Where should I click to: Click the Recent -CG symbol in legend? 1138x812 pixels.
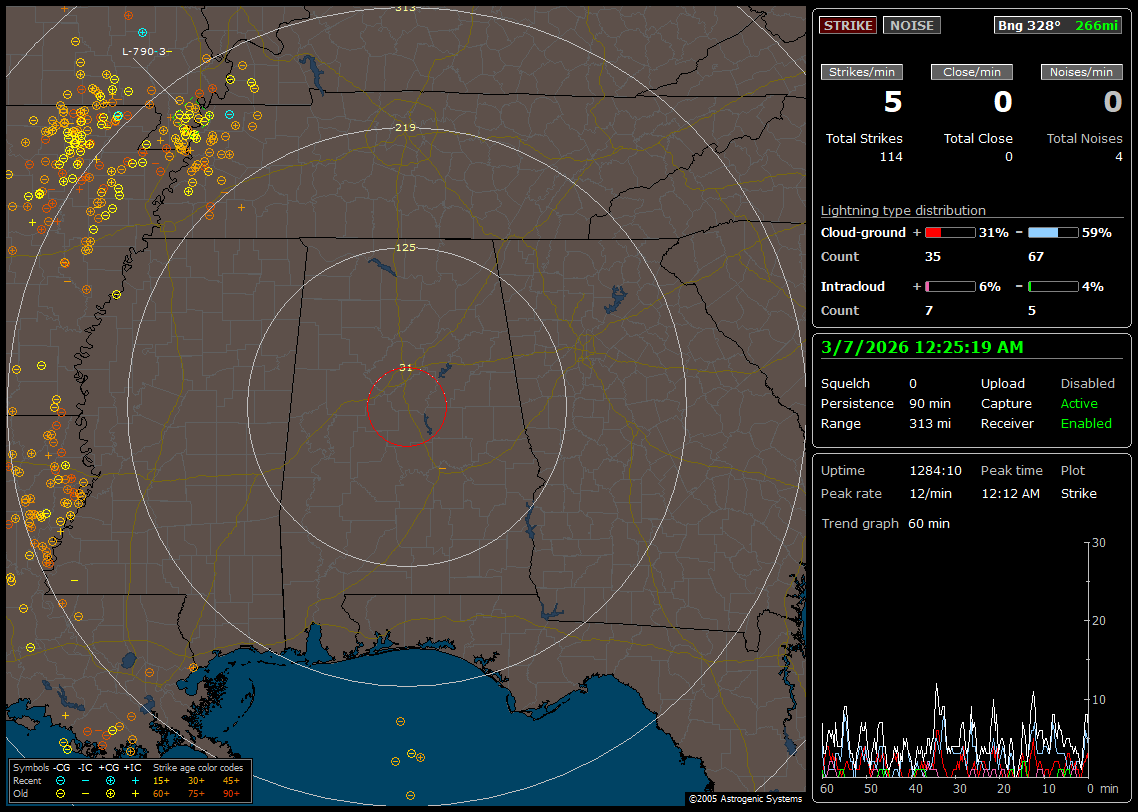tap(61, 780)
